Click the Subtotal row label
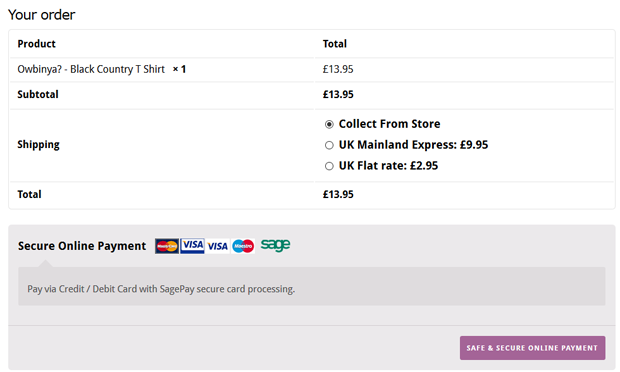Viewport: 620px width, 372px height. [38, 94]
